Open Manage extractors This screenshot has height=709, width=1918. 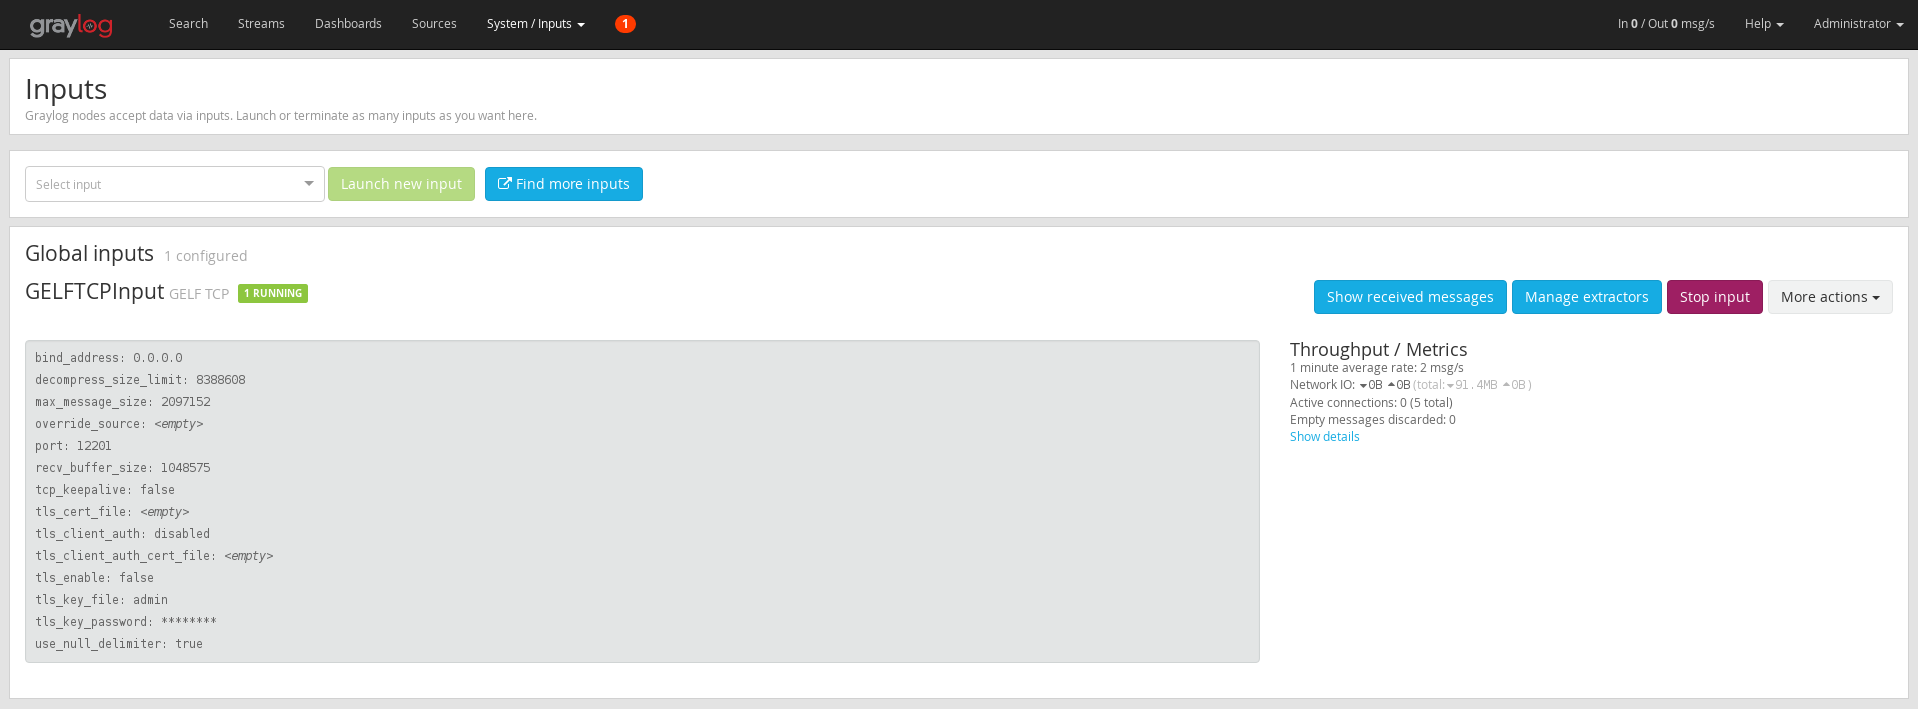(1587, 297)
